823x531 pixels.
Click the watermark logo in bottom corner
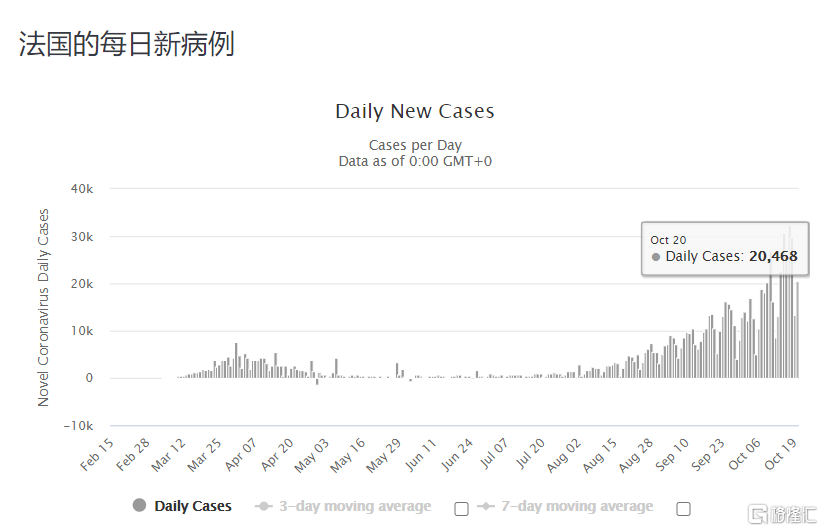[782, 514]
